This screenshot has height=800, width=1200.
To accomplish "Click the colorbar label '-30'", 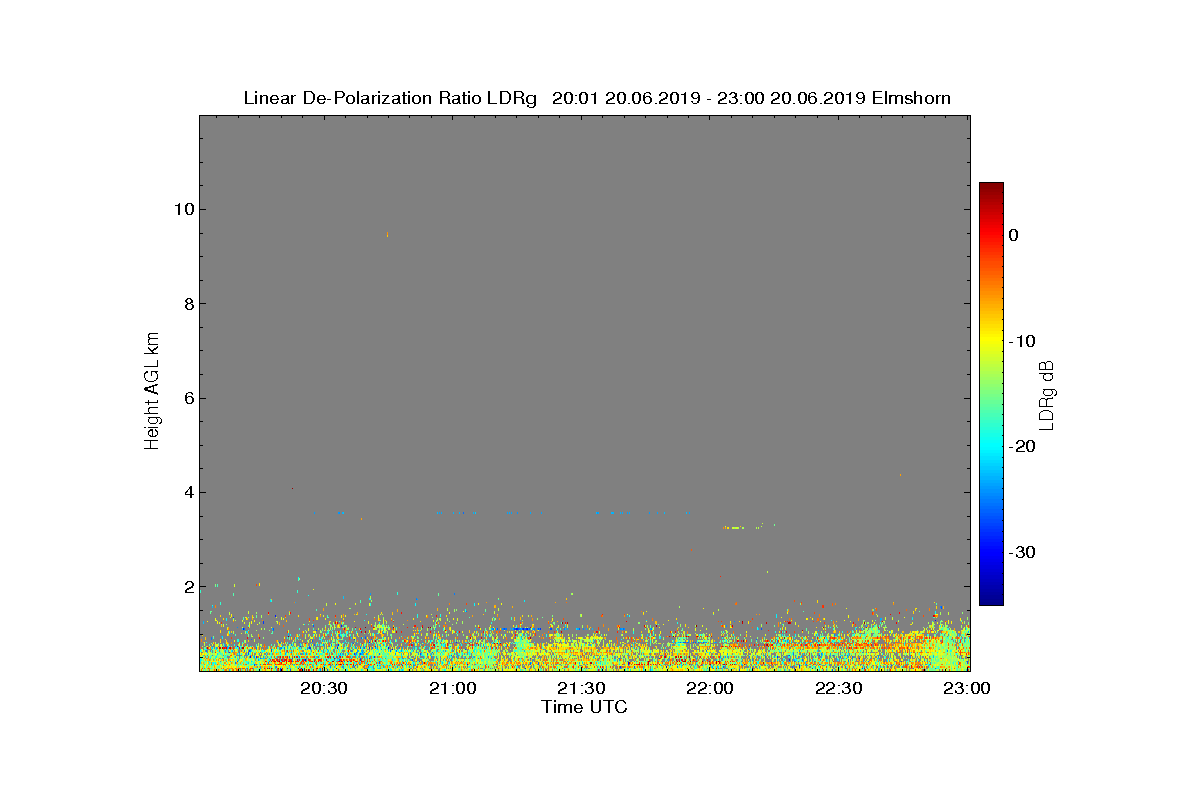I will tap(1021, 553).
